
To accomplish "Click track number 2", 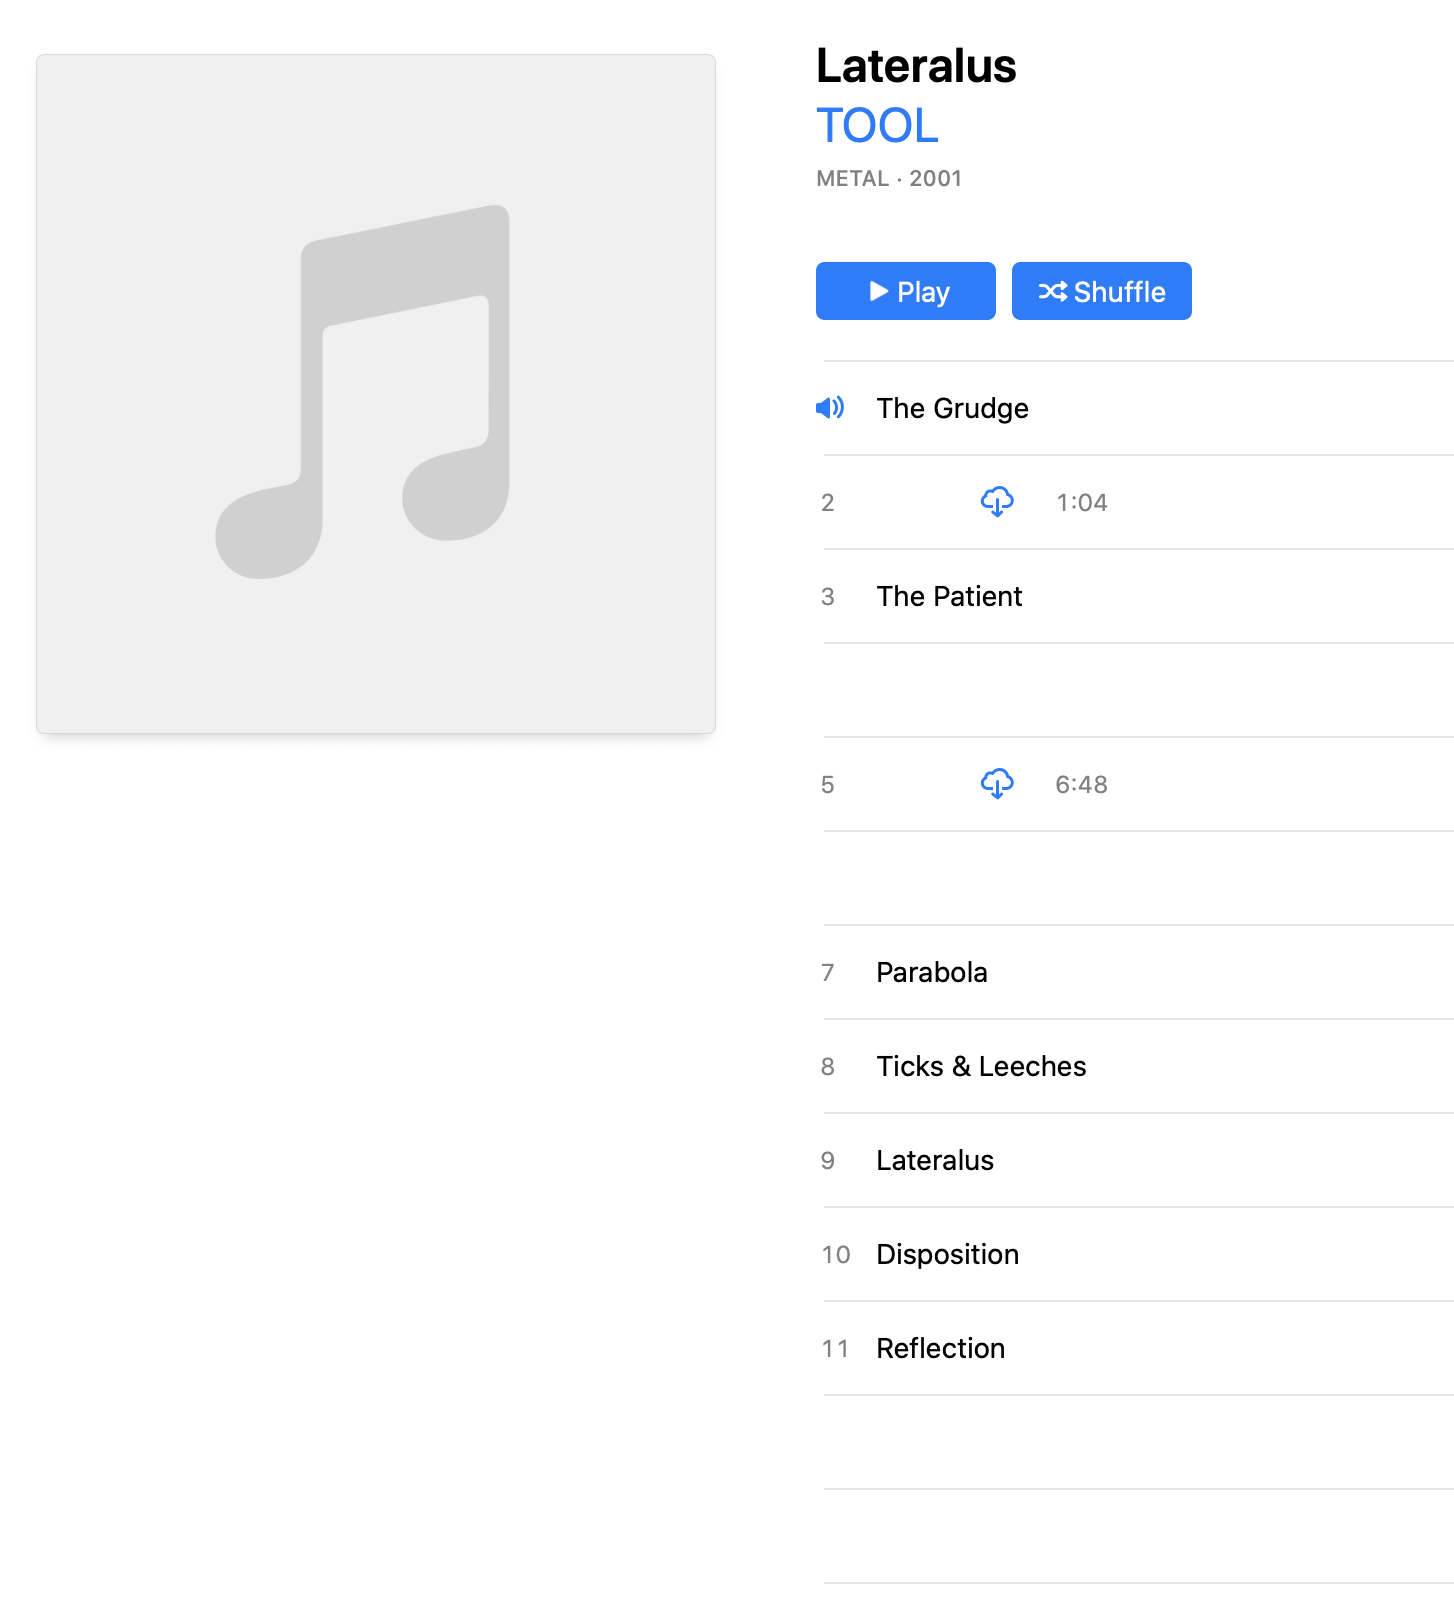I will (828, 502).
